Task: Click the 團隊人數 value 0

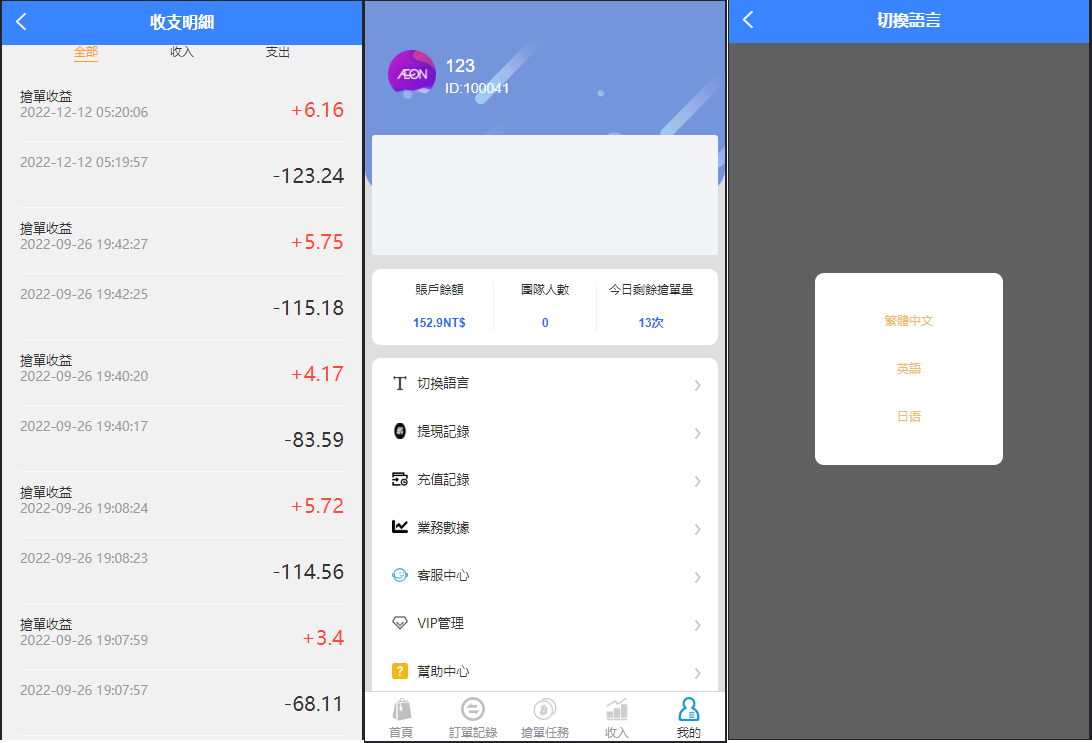Action: pyautogui.click(x=545, y=322)
